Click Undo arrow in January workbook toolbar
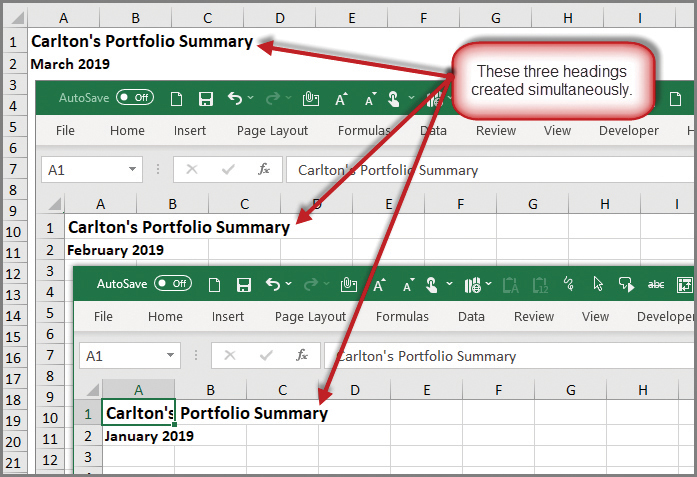This screenshot has height=477, width=697. click(x=273, y=284)
